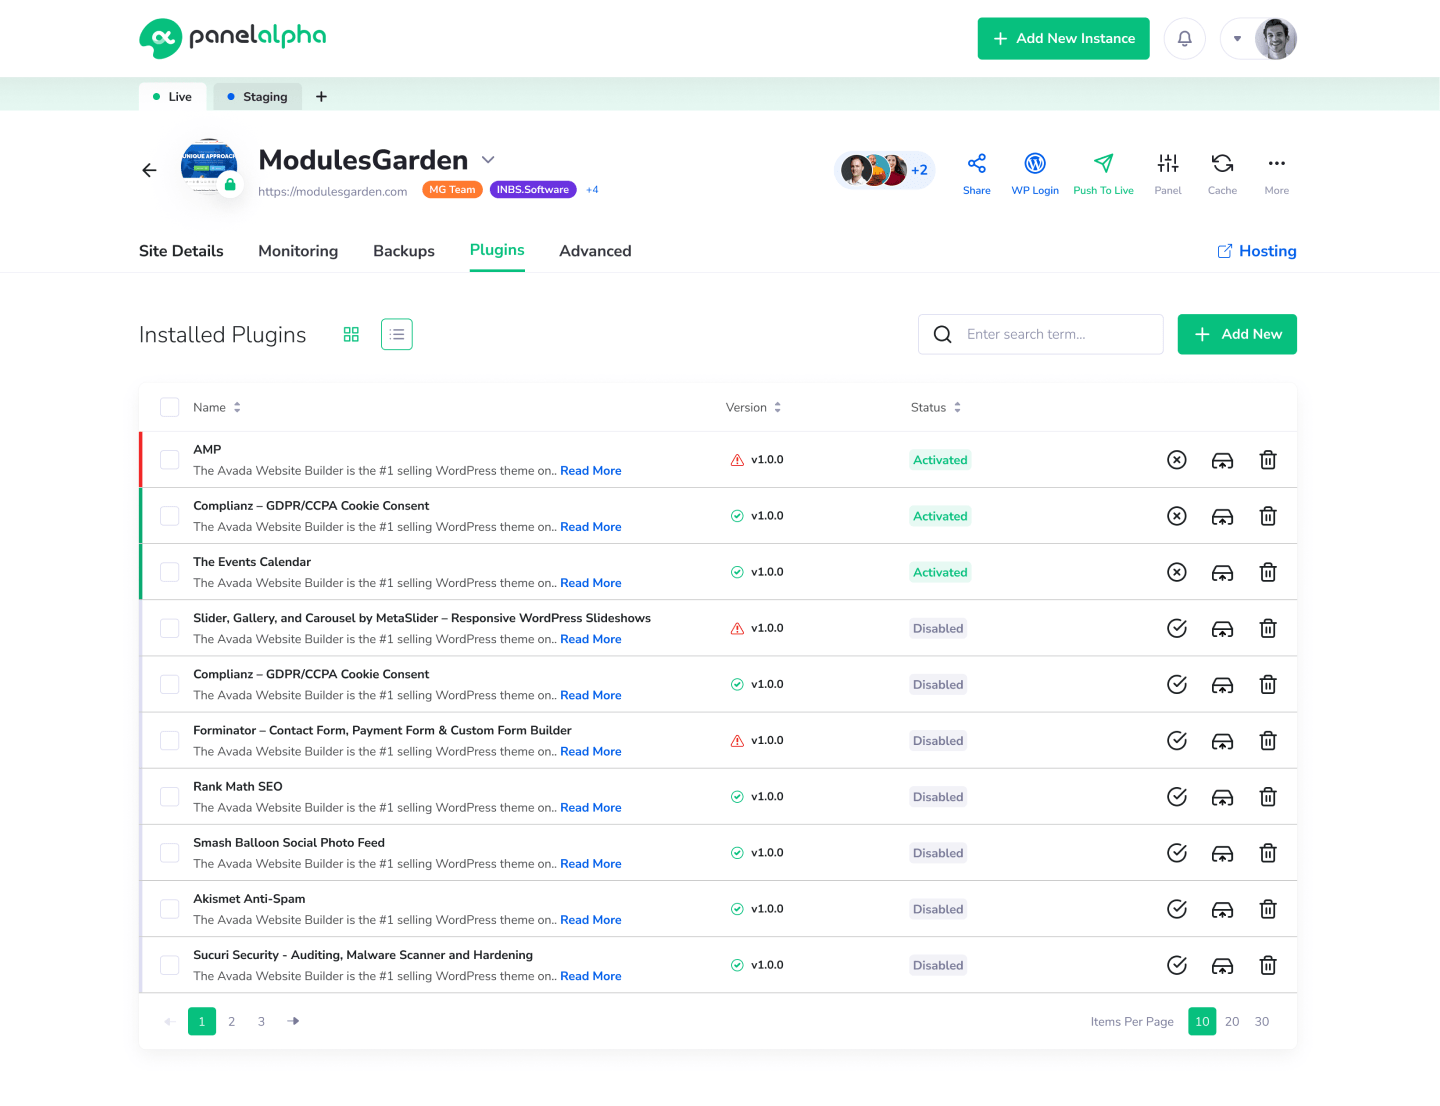Open the notifications bell
Viewport: 1440px width, 1106px height.
(x=1184, y=38)
